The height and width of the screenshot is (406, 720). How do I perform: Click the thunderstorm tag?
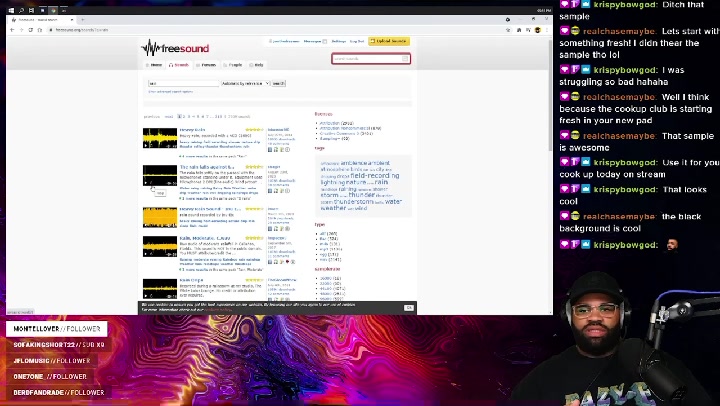354,202
